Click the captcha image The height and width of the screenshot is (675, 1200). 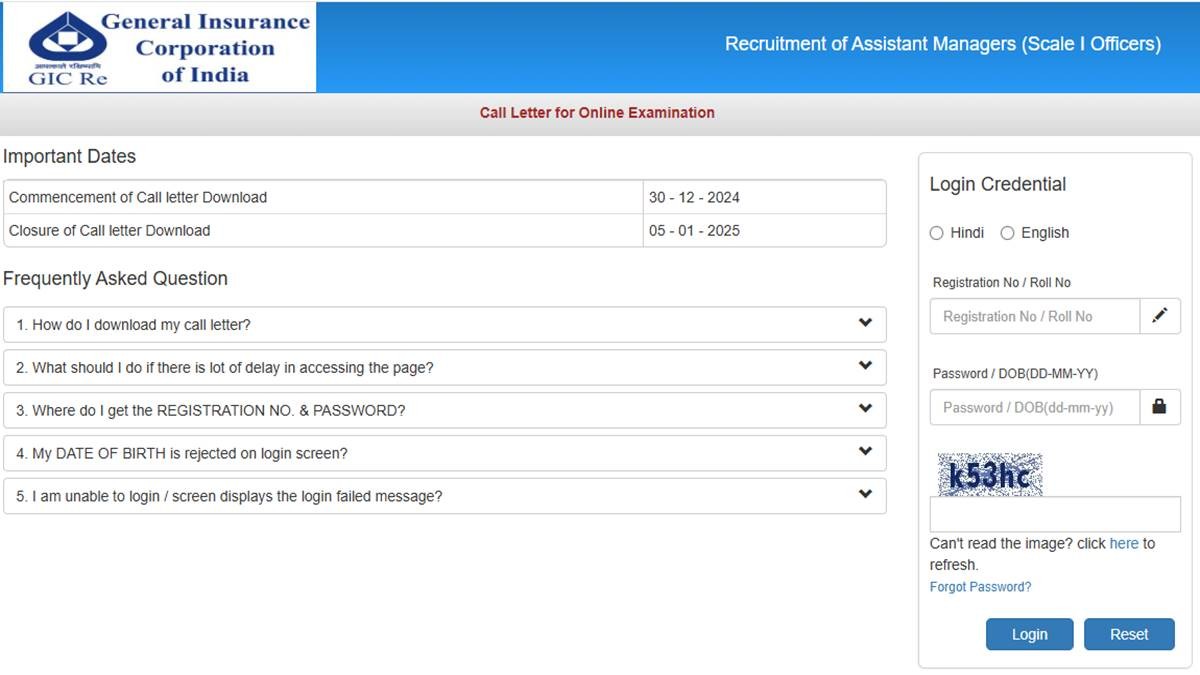[989, 475]
